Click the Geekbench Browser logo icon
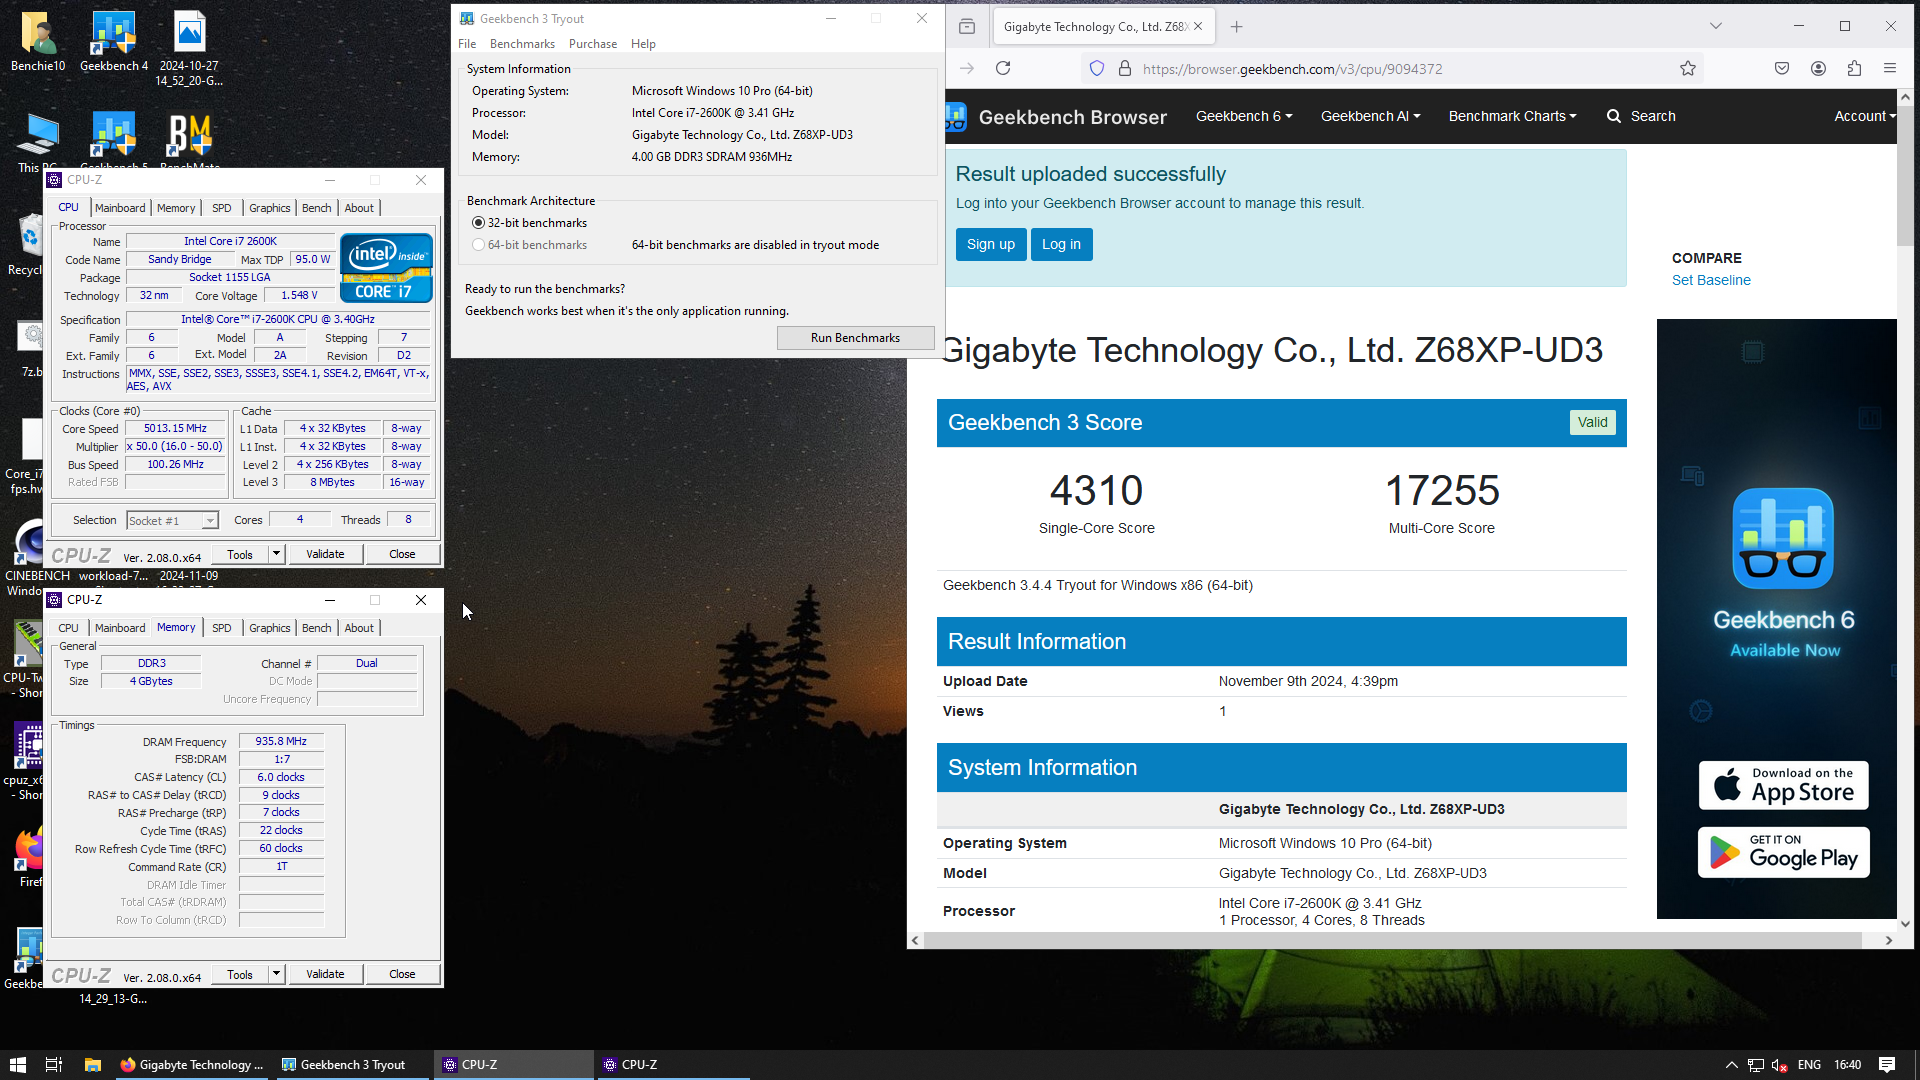Viewport: 1920px width, 1080px height. 956,116
